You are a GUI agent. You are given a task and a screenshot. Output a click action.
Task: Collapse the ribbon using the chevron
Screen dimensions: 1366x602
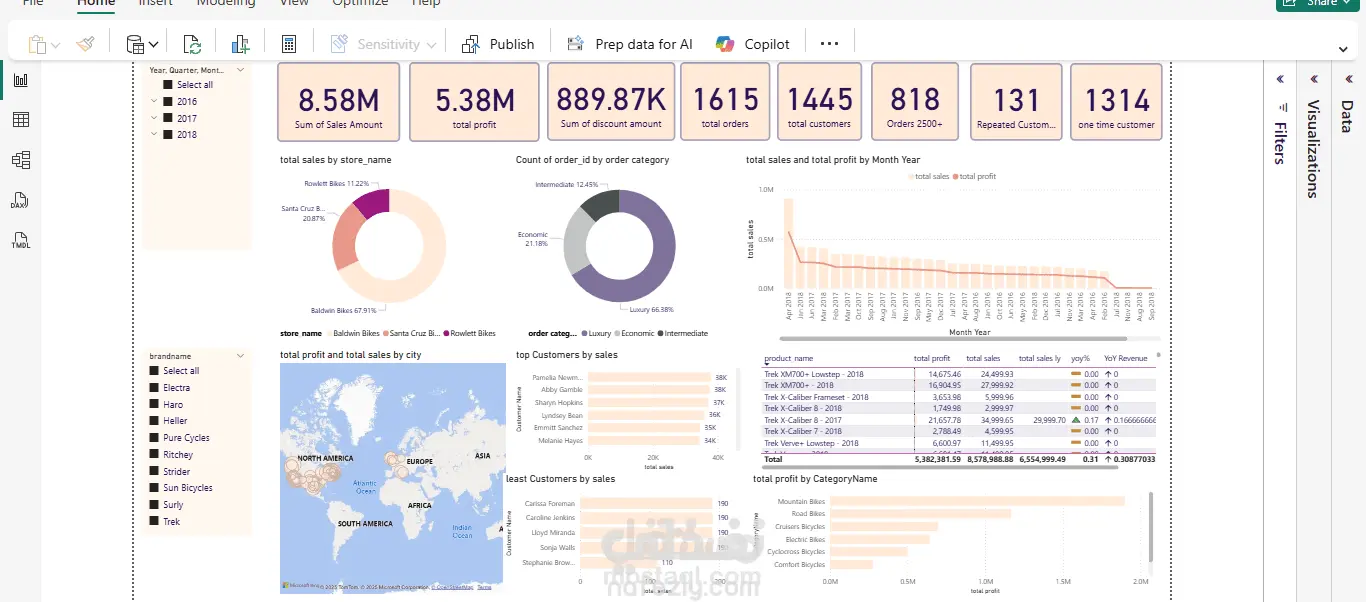pyautogui.click(x=1343, y=49)
